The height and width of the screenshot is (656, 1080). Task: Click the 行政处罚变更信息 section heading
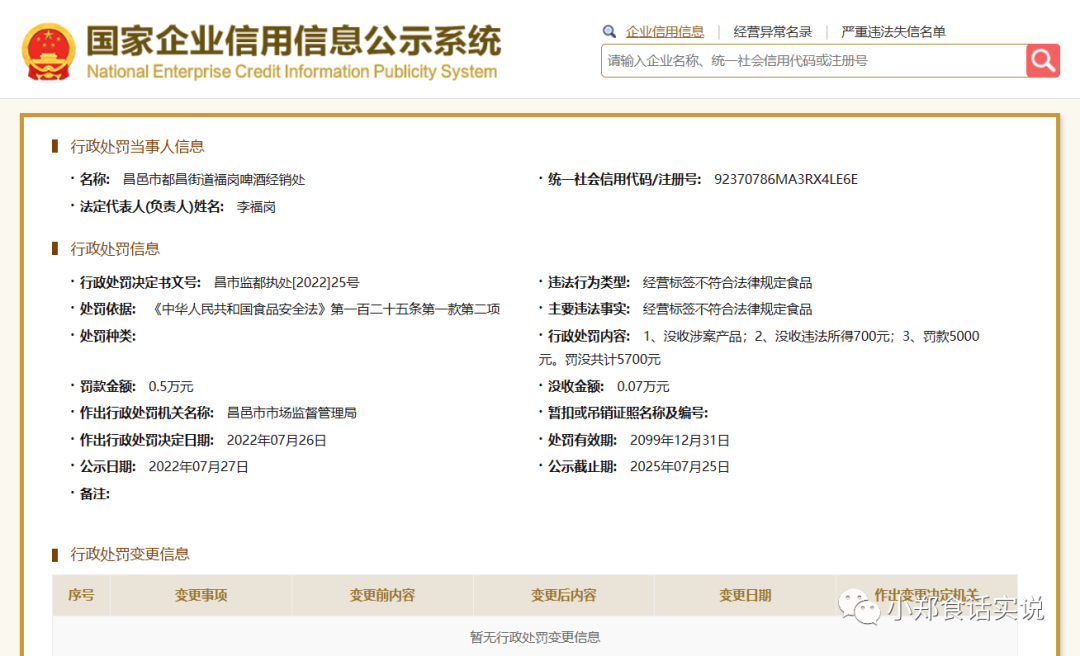coord(129,554)
